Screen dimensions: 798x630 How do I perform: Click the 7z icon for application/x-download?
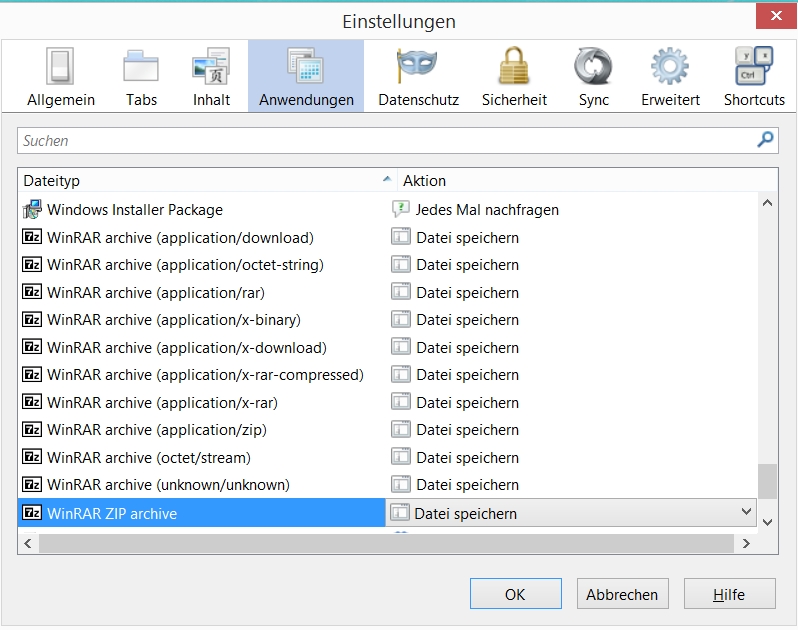coord(32,347)
